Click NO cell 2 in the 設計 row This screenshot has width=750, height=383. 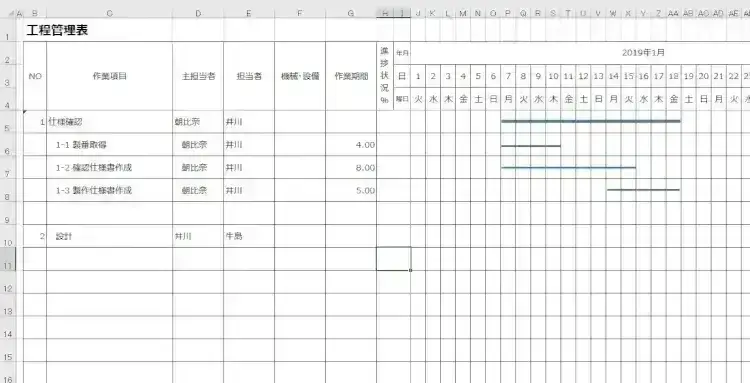pos(35,236)
